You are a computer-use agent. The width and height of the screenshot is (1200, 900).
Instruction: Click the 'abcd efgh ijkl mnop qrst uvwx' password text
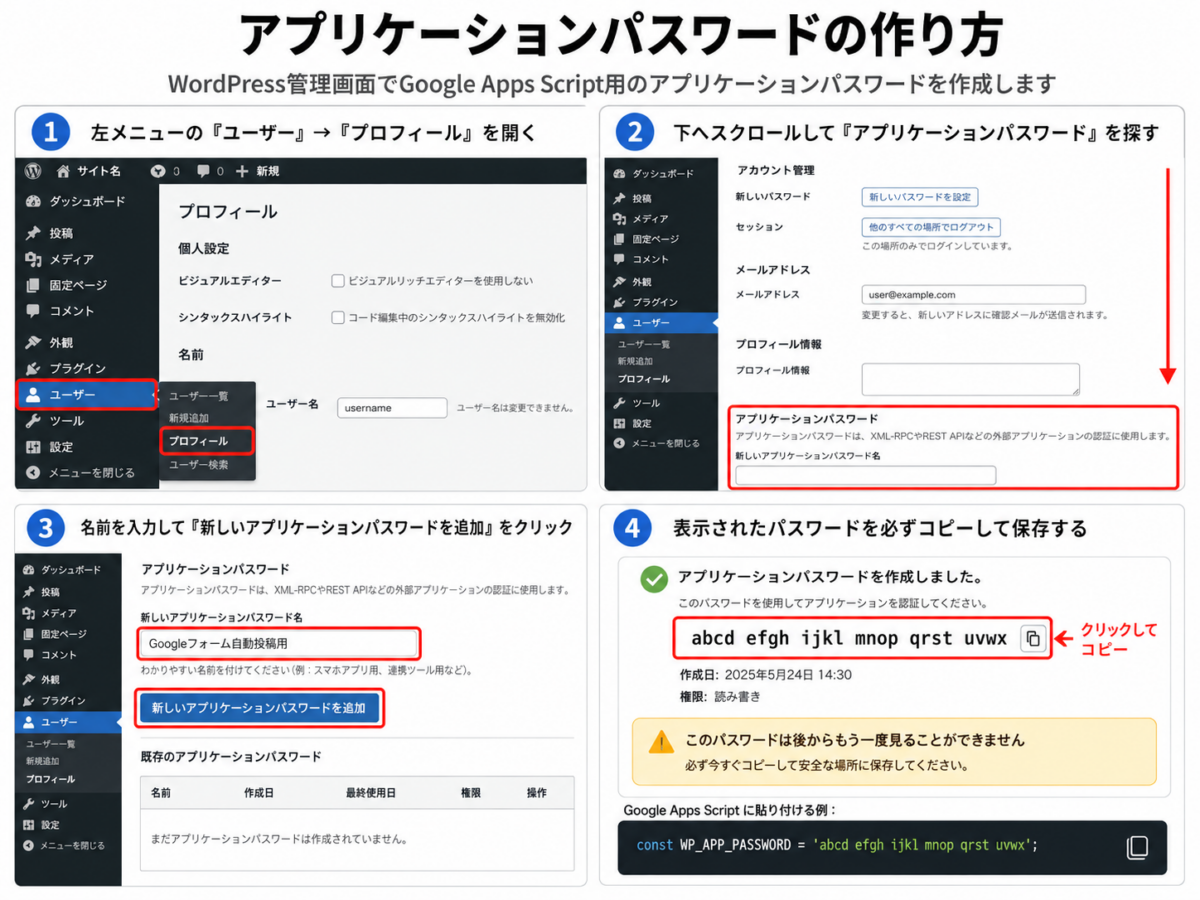tap(849, 638)
